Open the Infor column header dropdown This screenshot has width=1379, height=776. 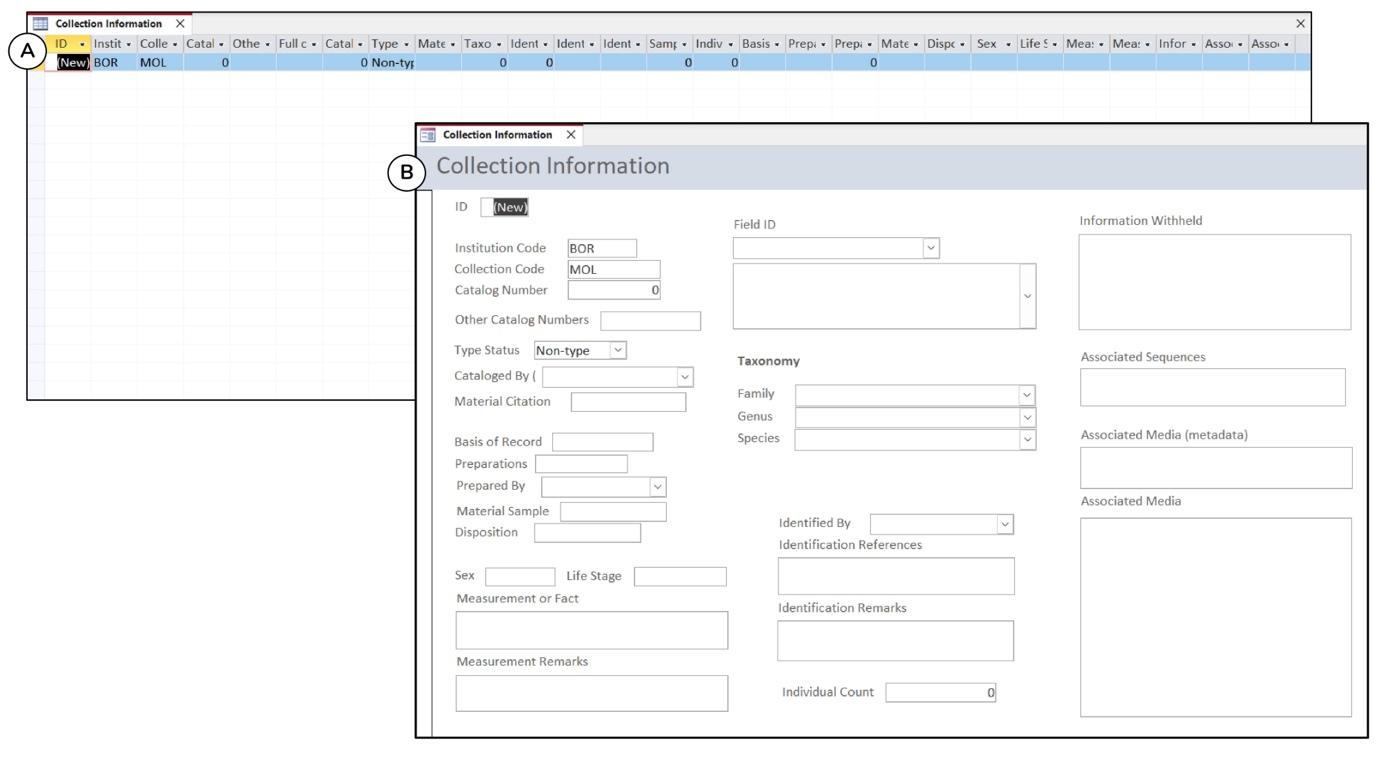click(1193, 44)
